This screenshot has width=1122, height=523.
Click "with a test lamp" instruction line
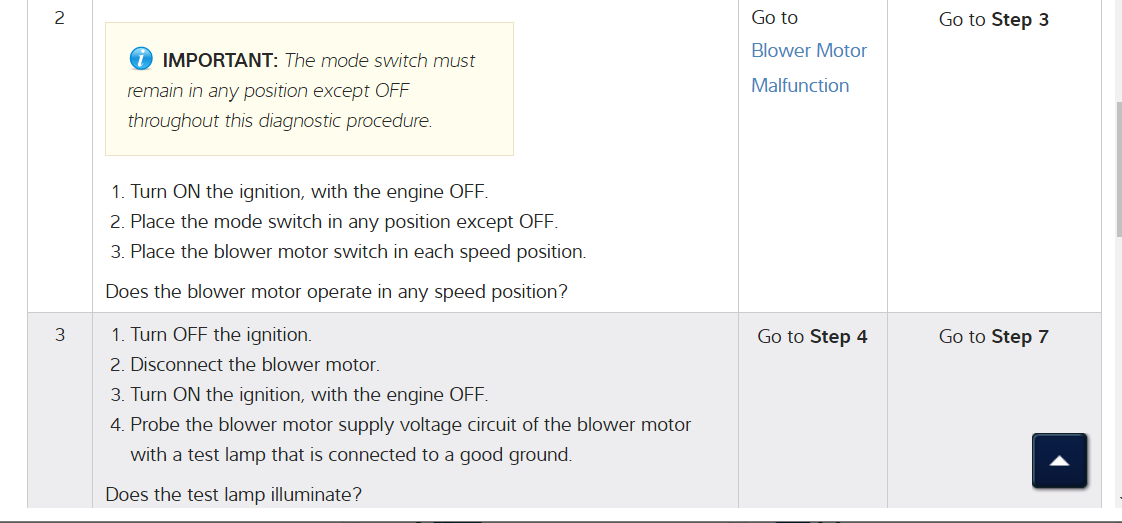[x=350, y=455]
